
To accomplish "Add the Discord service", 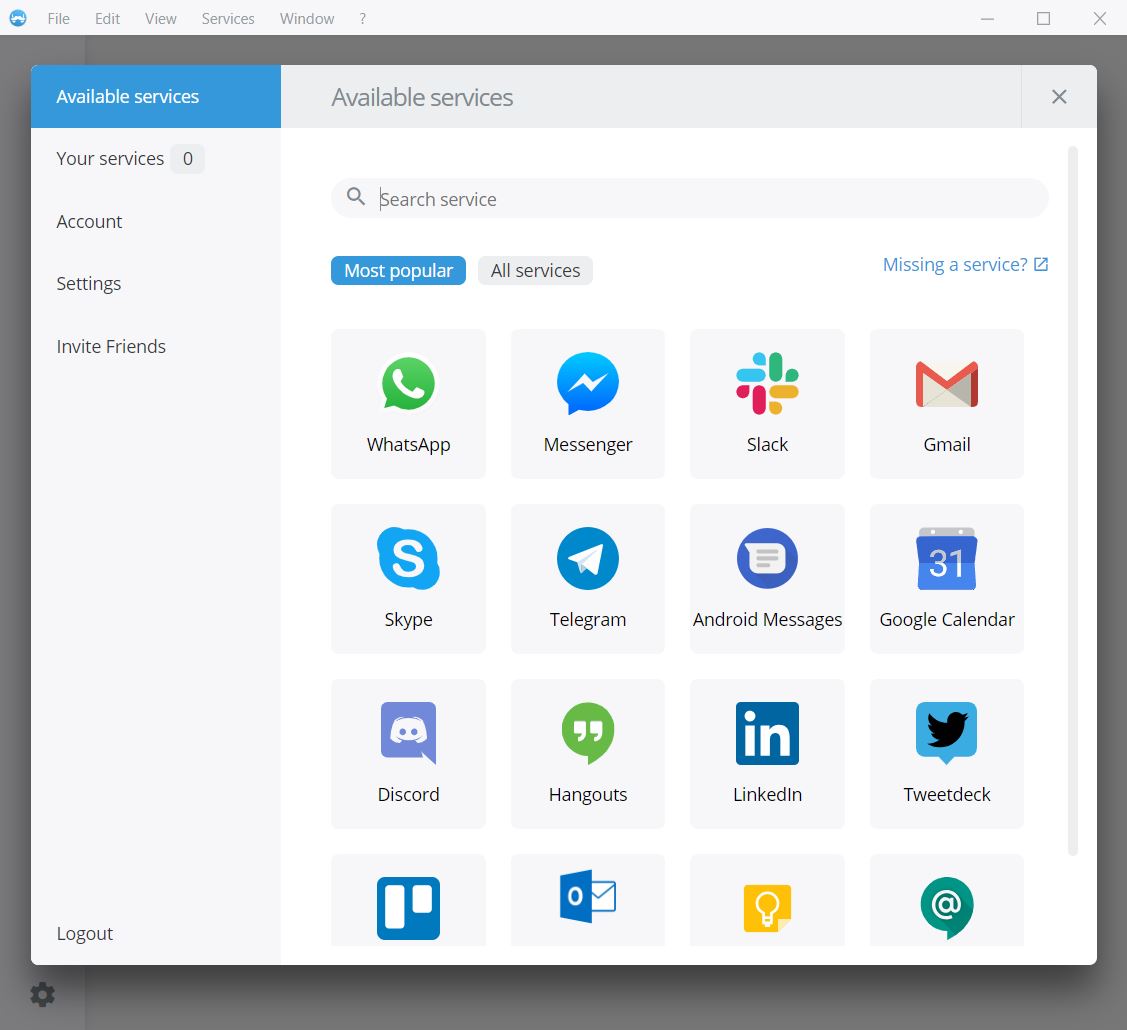I will 408,754.
